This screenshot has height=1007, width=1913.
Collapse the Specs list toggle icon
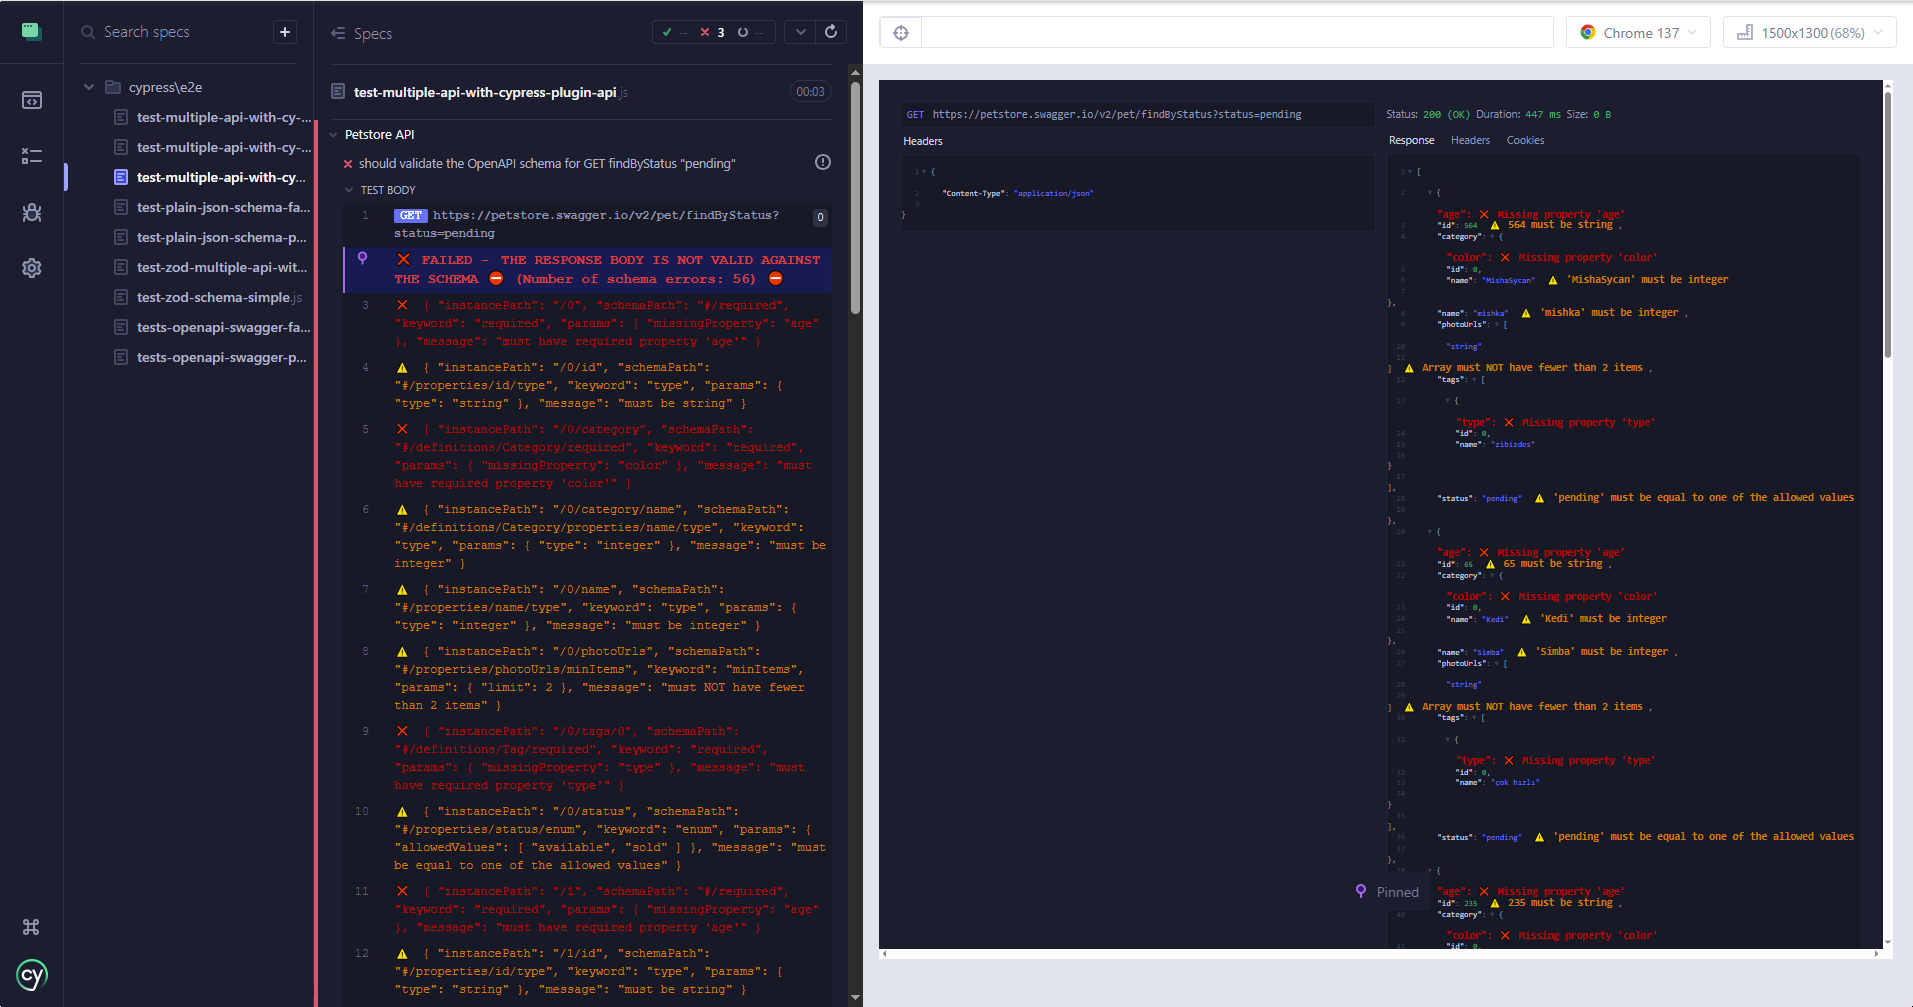click(x=338, y=33)
